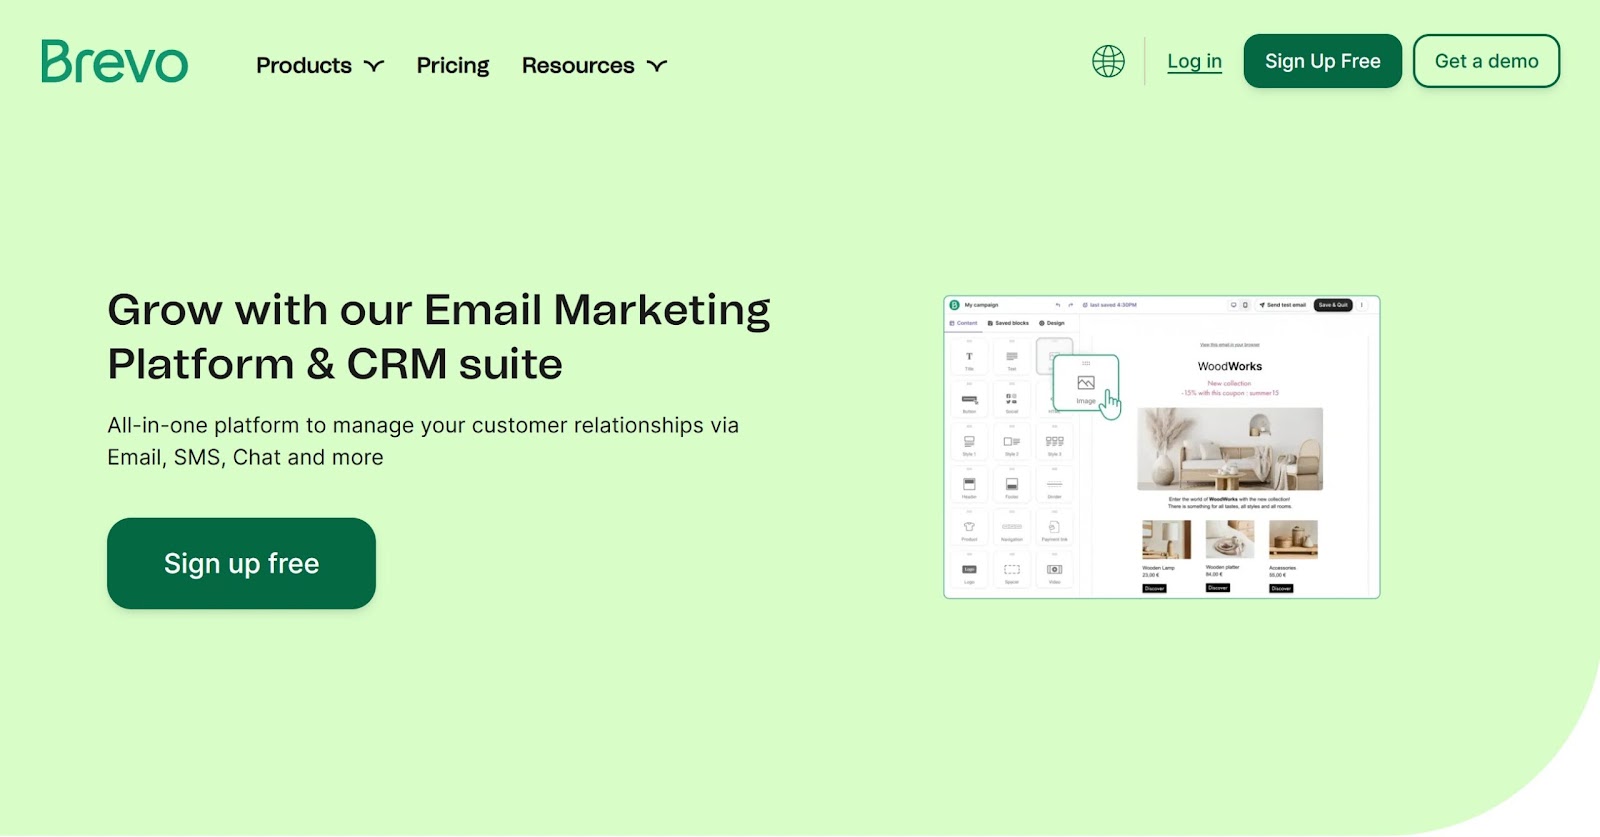Expand the Resources dropdown menu
1600x837 pixels.
(593, 66)
